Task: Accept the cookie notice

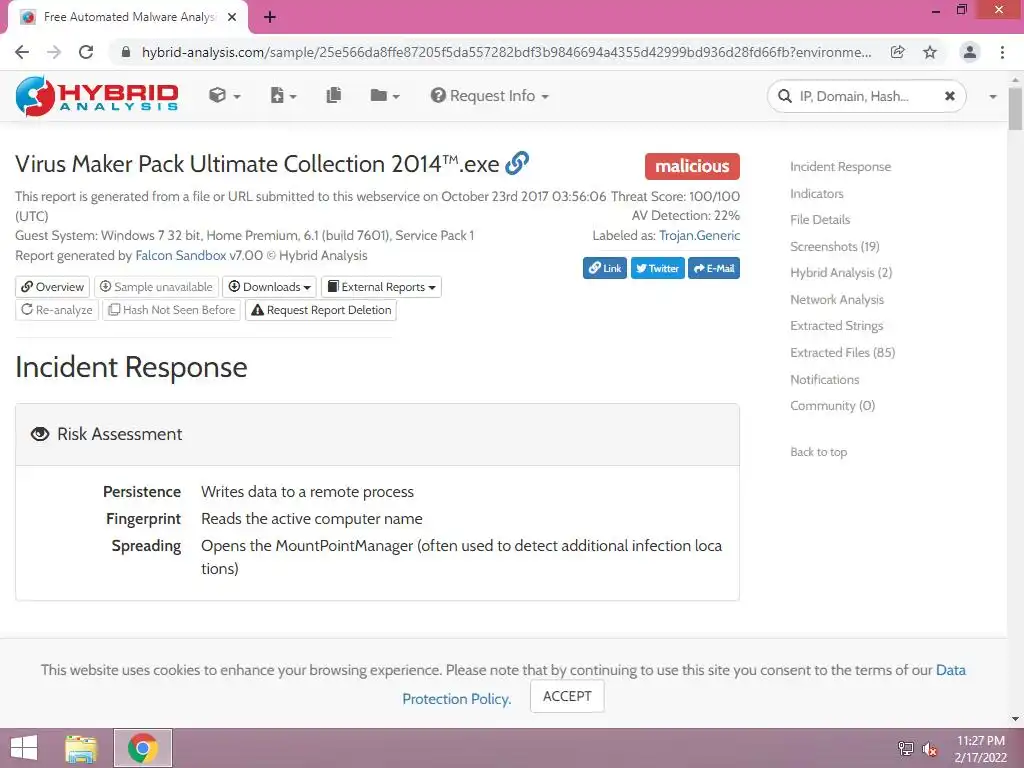Action: tap(567, 696)
